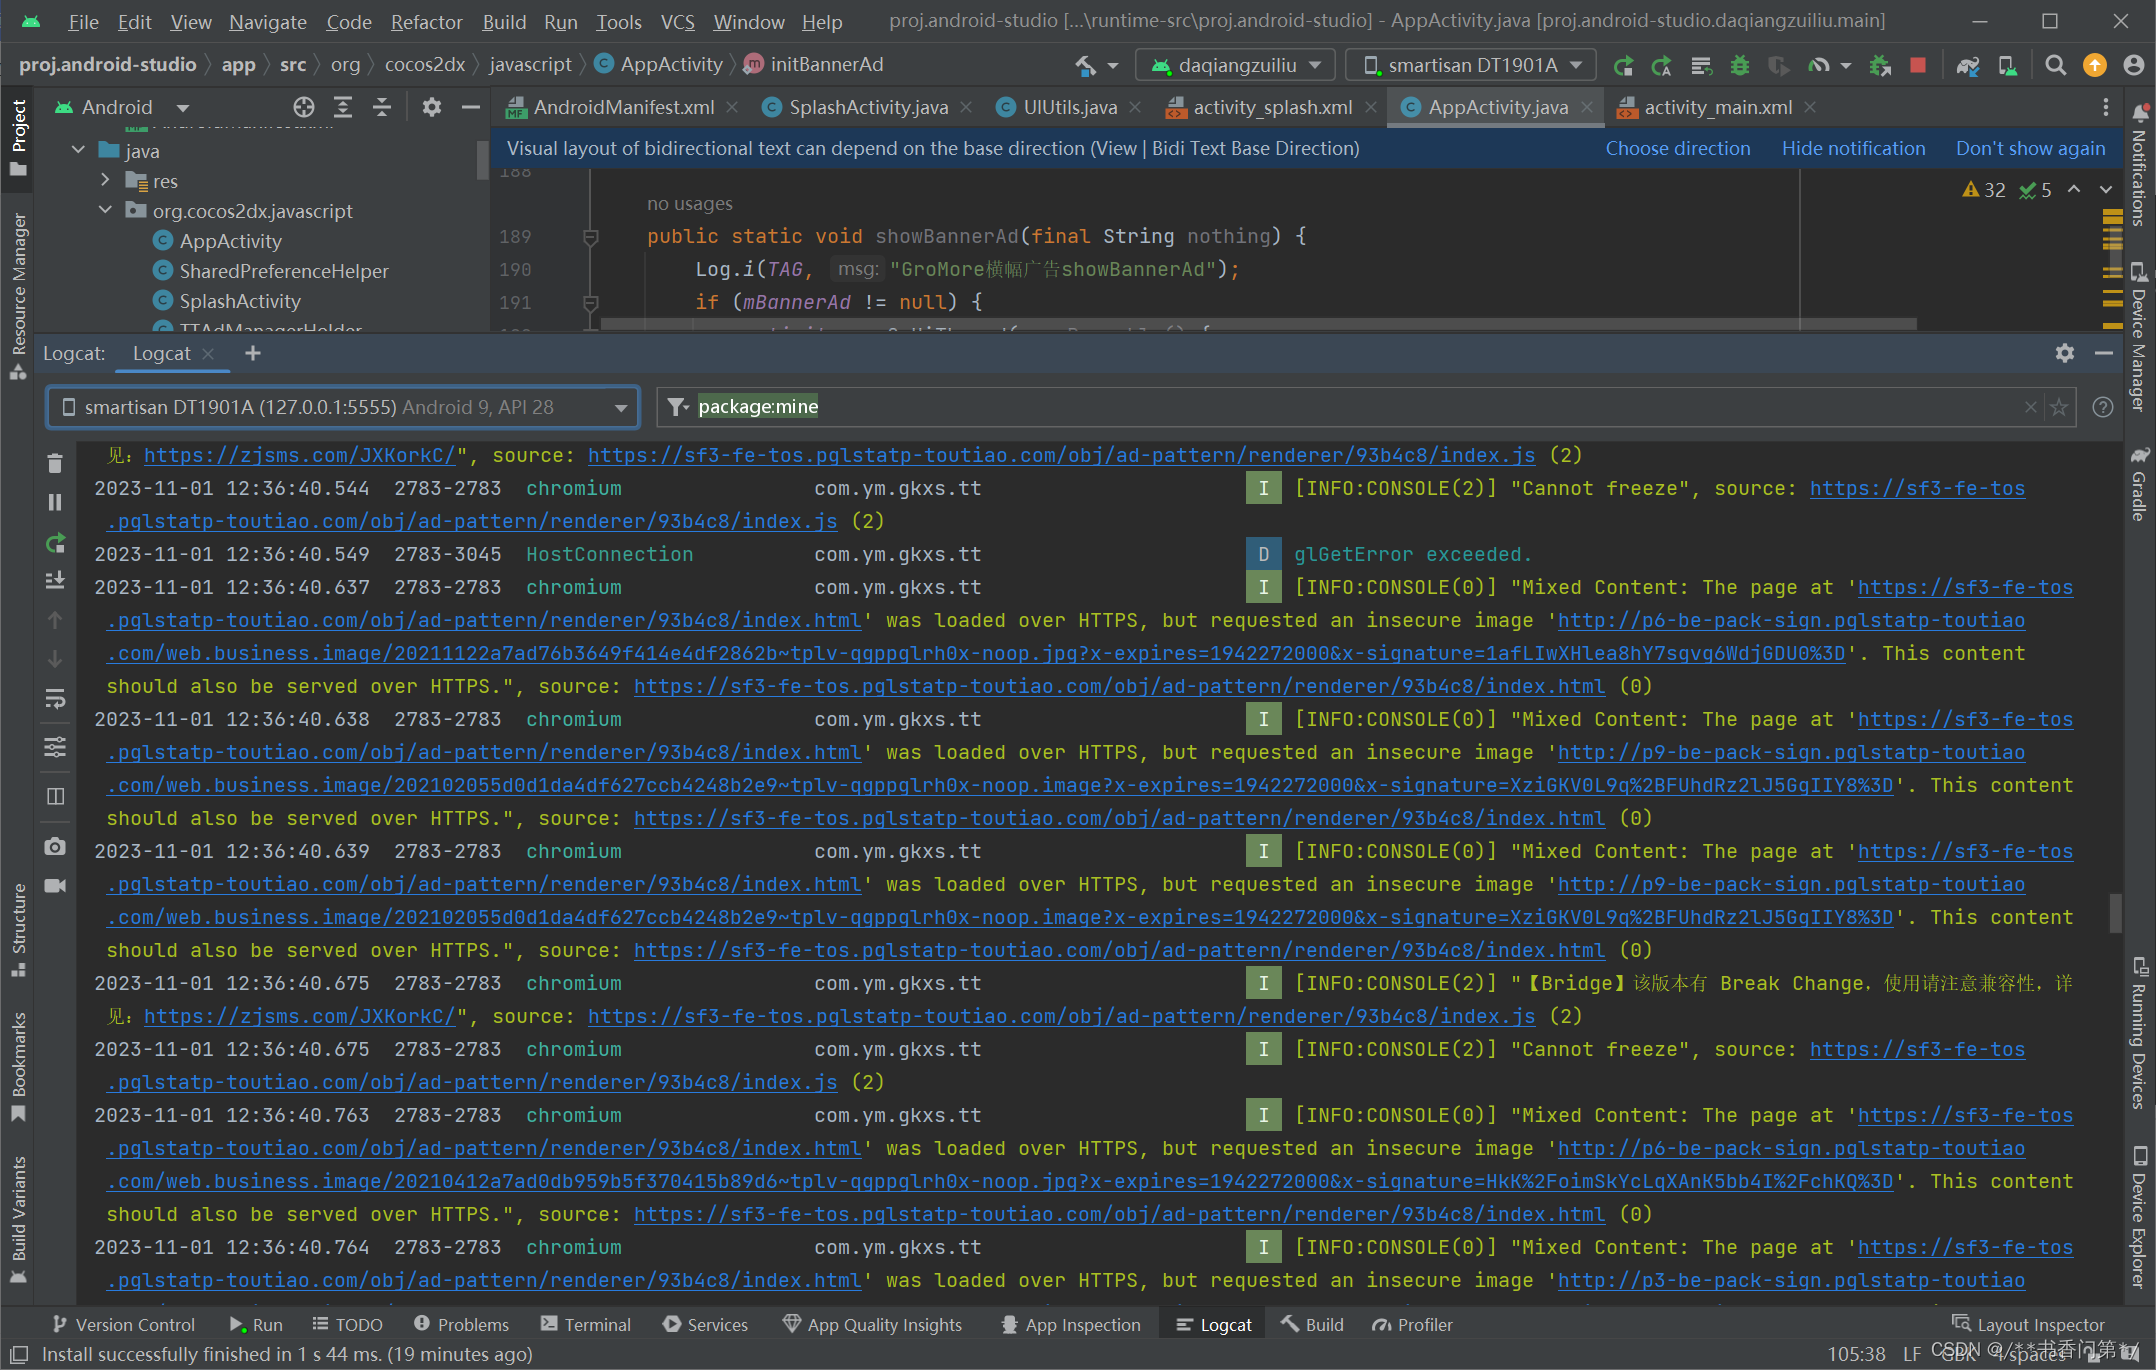The width and height of the screenshot is (2156, 1370).
Task: Click the logcat vertical scrollbar thumb
Action: (x=2115, y=912)
